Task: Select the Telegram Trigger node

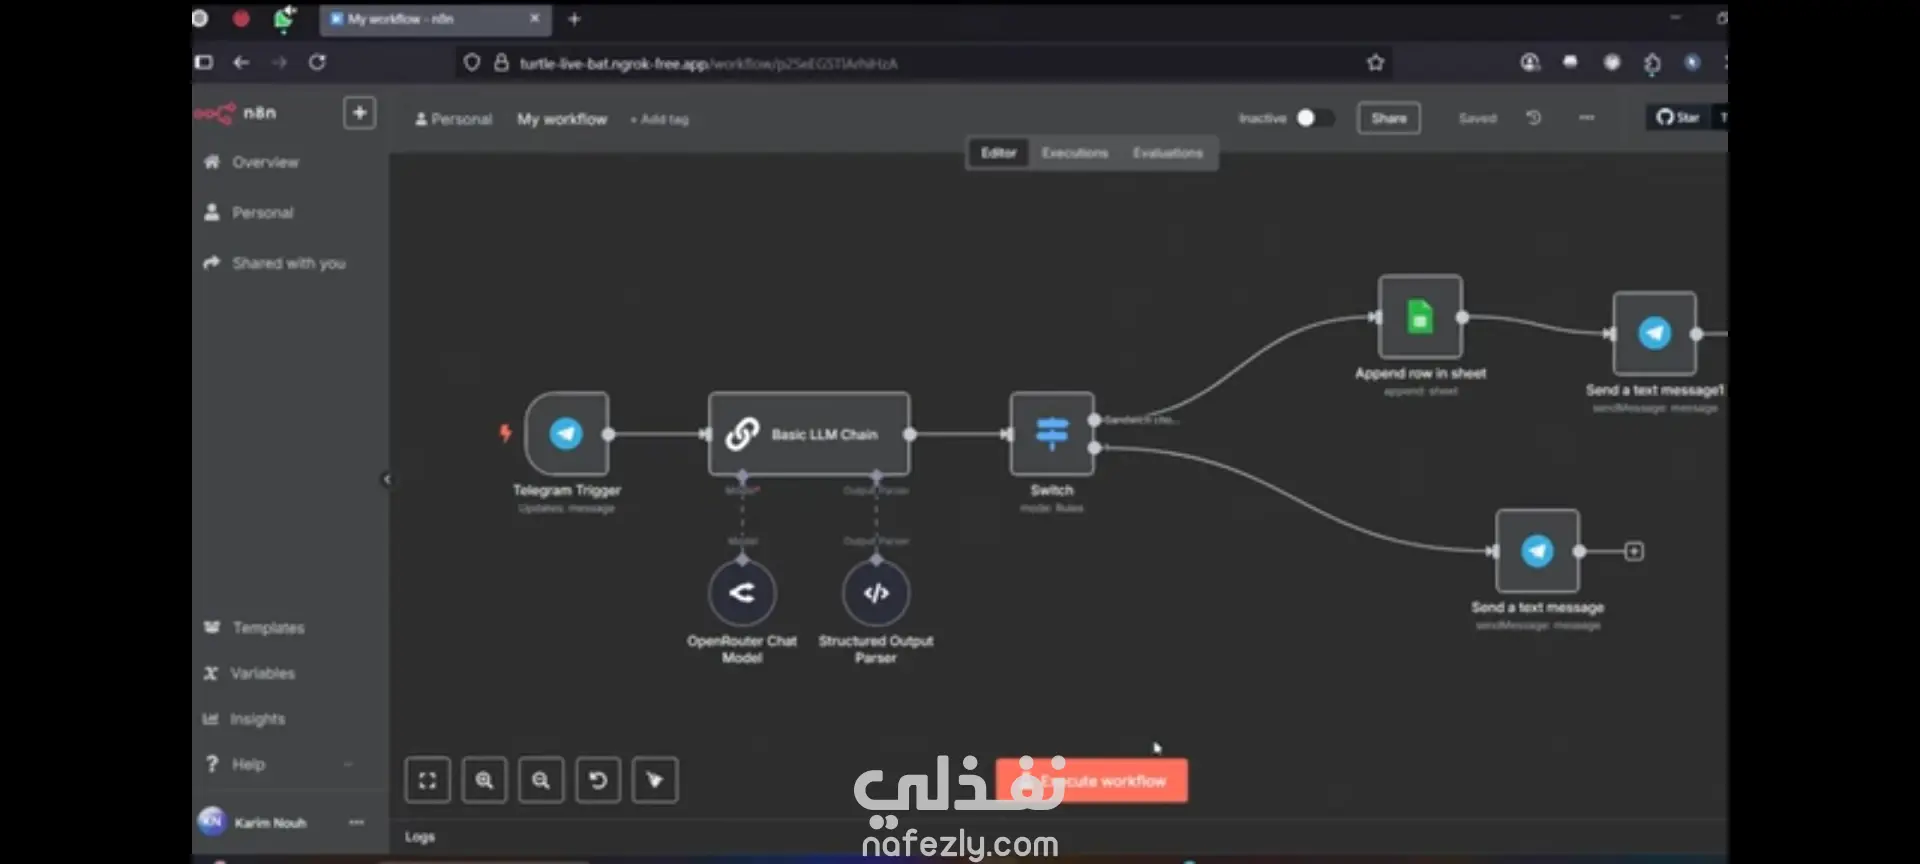Action: (x=566, y=434)
